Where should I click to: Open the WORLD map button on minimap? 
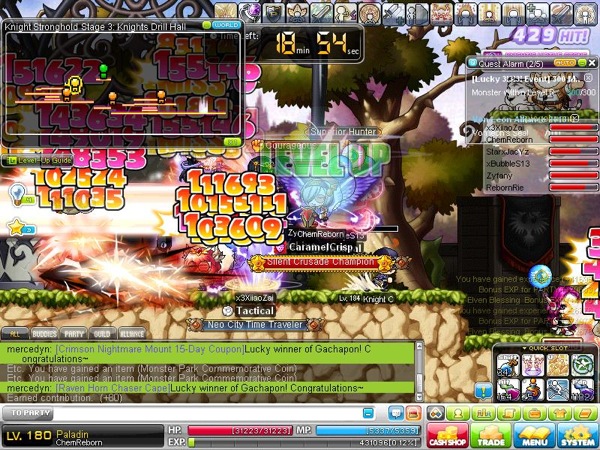[x=227, y=25]
